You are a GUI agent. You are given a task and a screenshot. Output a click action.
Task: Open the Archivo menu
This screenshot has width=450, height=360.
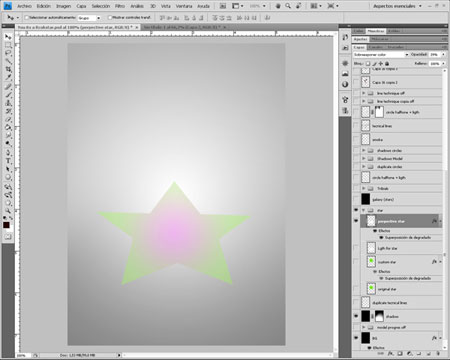point(24,6)
